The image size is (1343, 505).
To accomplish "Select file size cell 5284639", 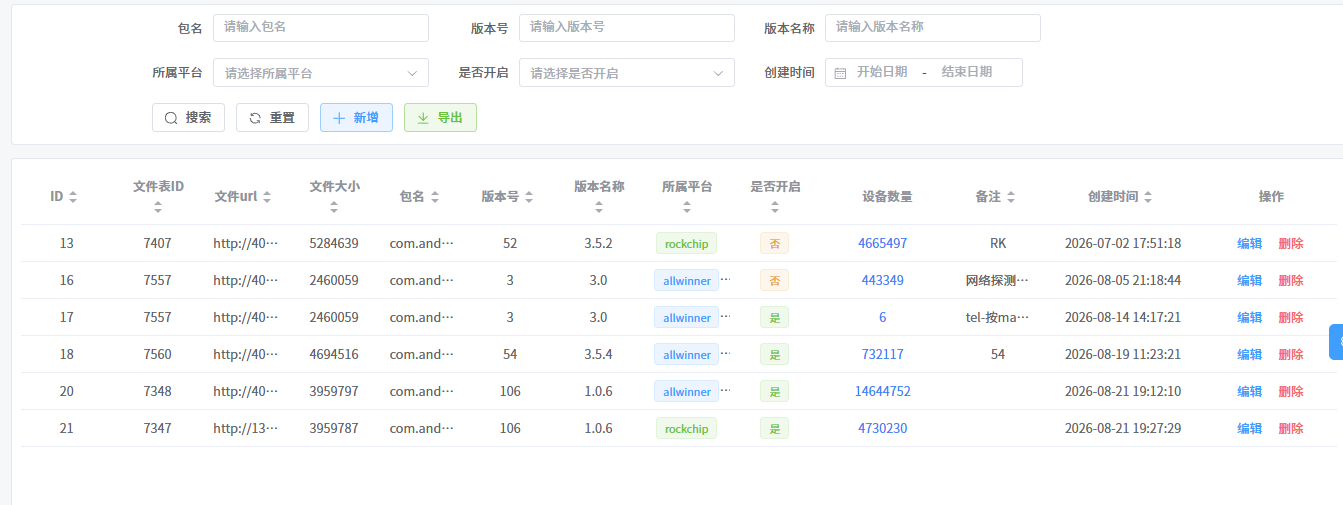I will tap(334, 243).
